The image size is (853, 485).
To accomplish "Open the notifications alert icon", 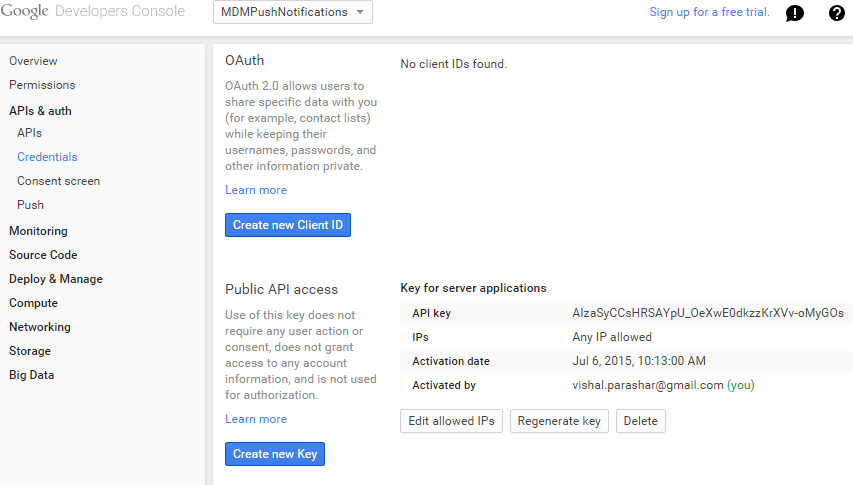I will click(795, 13).
